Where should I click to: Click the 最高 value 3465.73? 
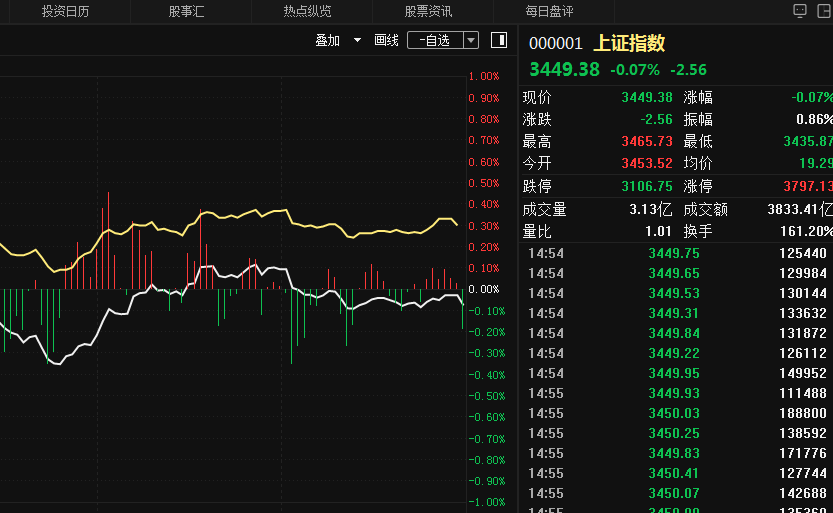[x=647, y=141]
